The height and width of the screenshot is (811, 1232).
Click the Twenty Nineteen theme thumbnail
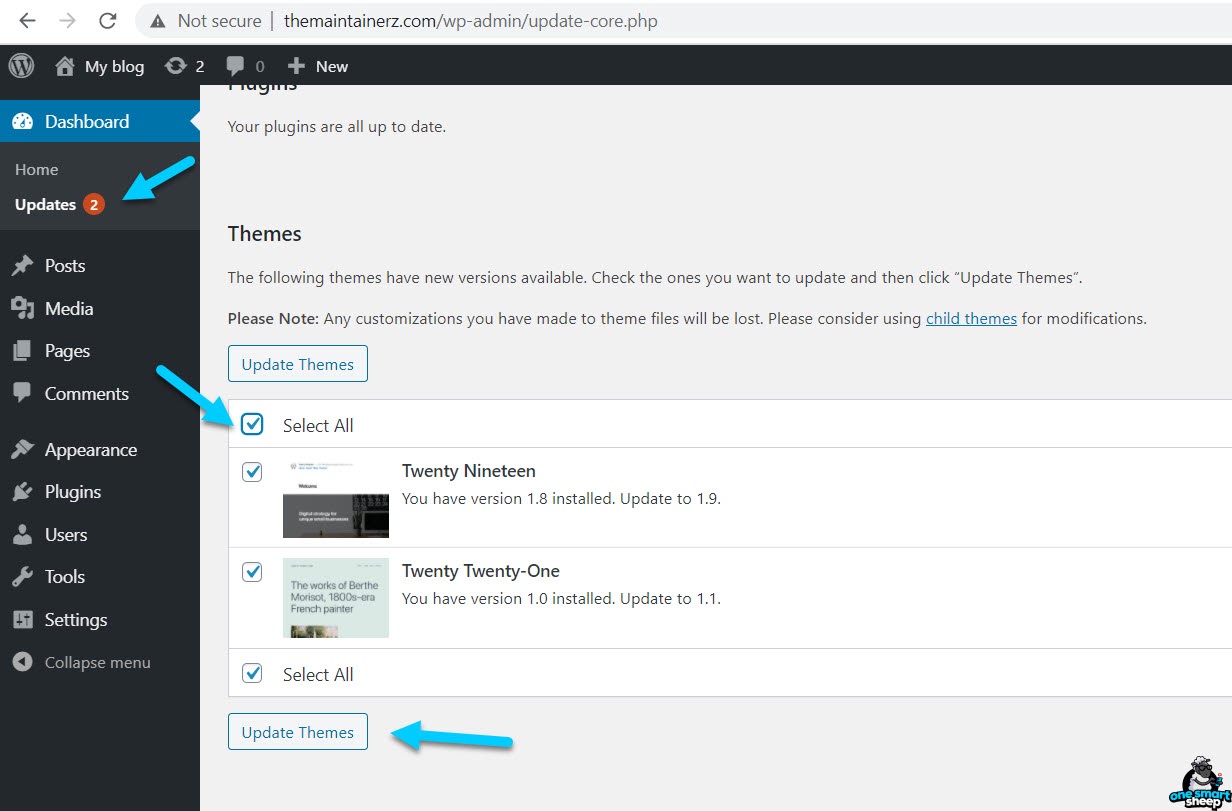pyautogui.click(x=336, y=498)
